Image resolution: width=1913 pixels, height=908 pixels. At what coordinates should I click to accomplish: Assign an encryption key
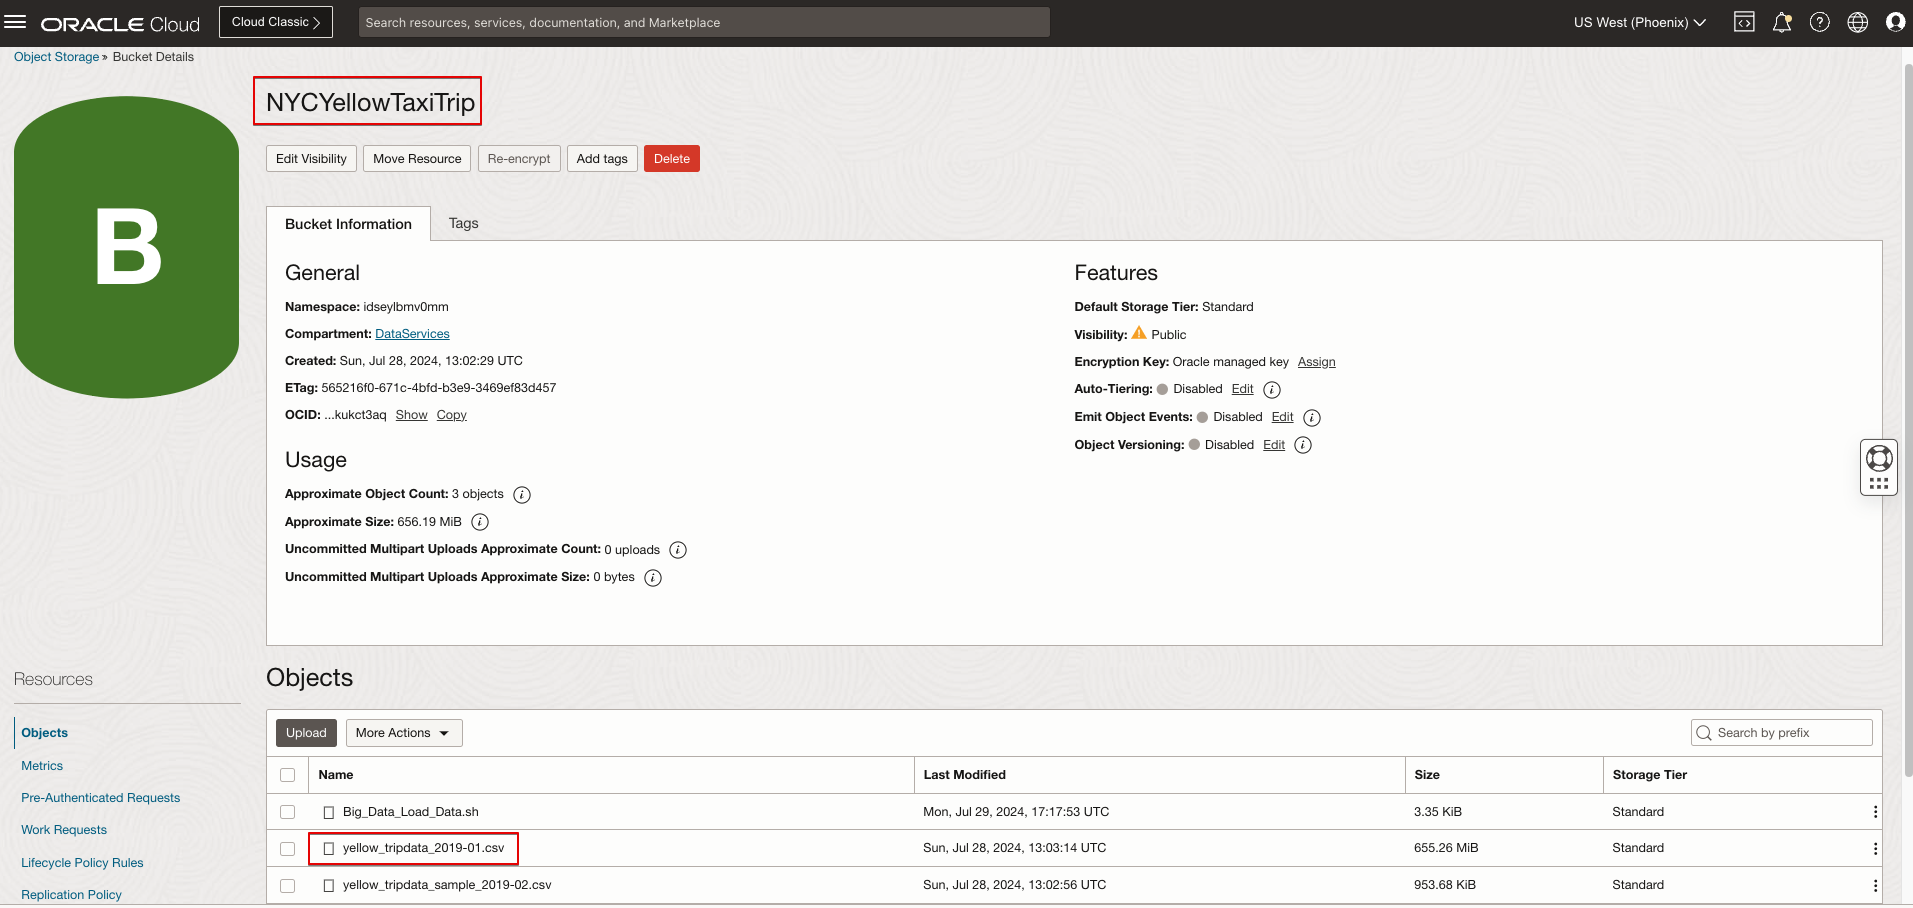1316,362
